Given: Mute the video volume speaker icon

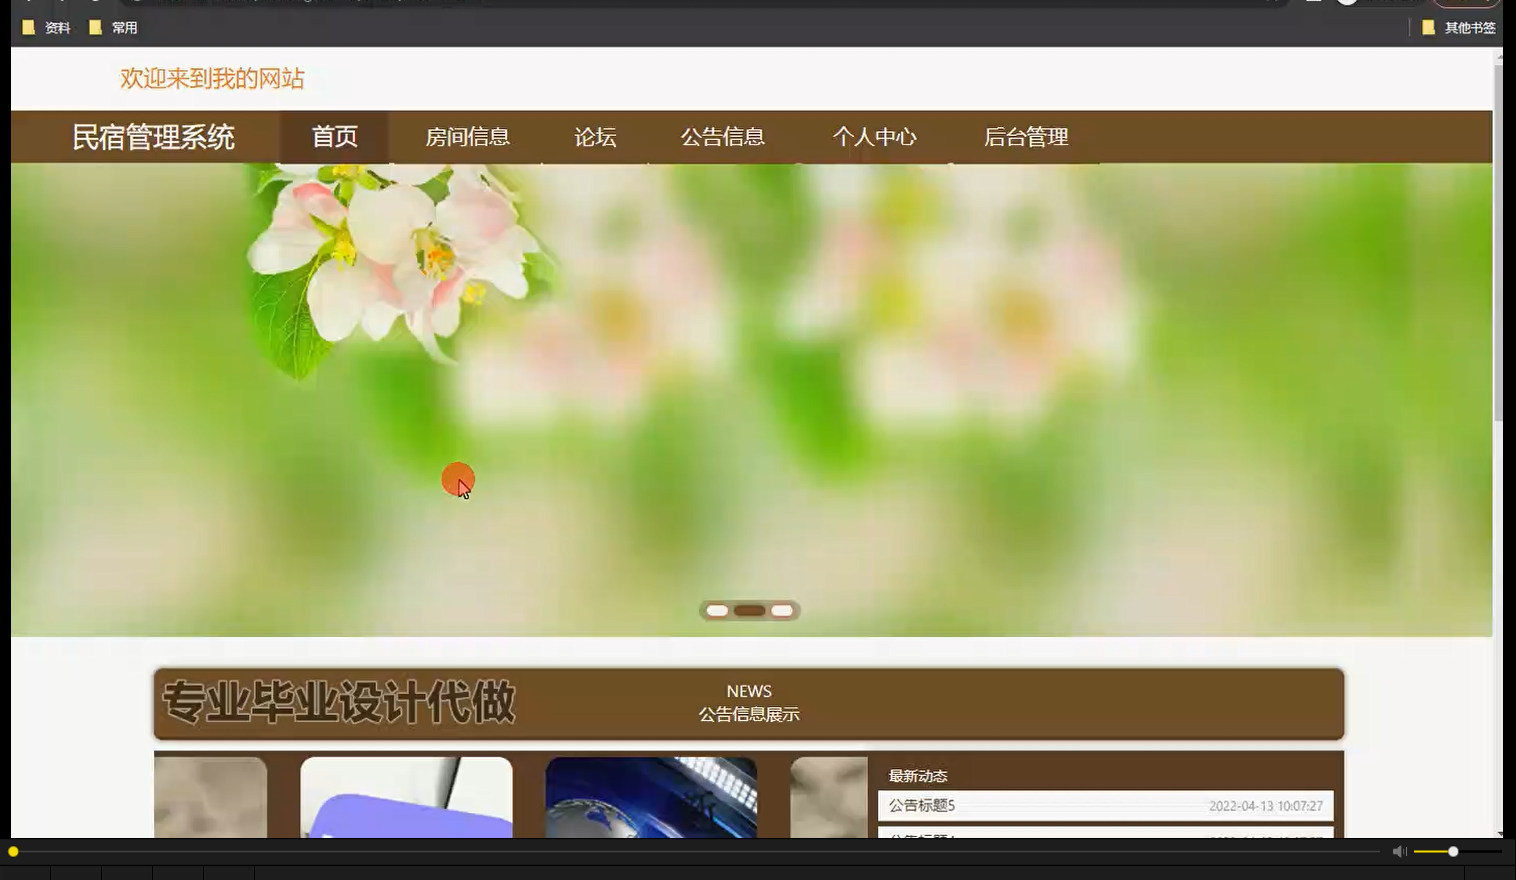Looking at the screenshot, I should (x=1398, y=850).
